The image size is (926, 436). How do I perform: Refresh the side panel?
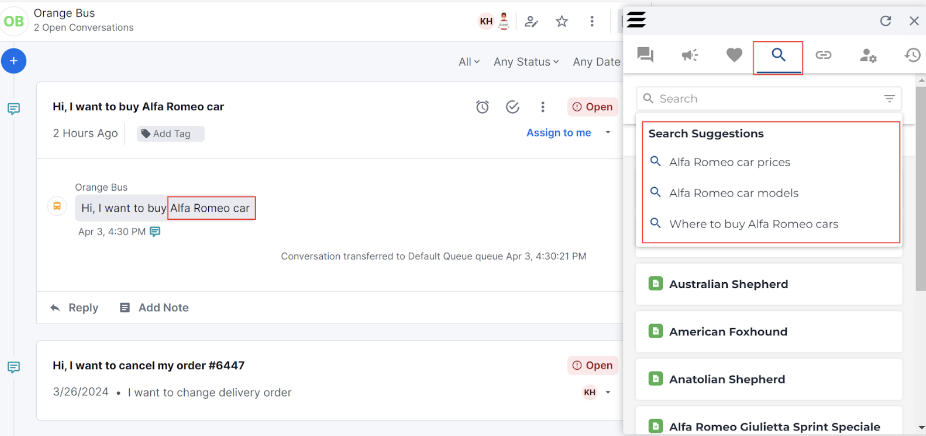(x=885, y=21)
